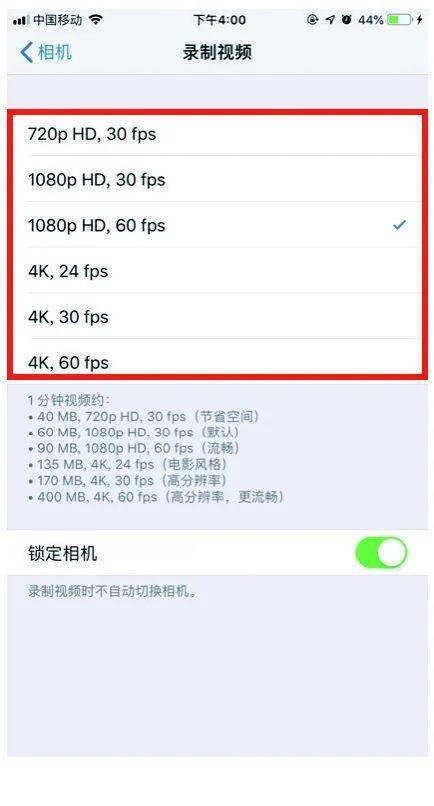Tap the cellular signal bars icon
The image size is (434, 806).
(x=20, y=20)
